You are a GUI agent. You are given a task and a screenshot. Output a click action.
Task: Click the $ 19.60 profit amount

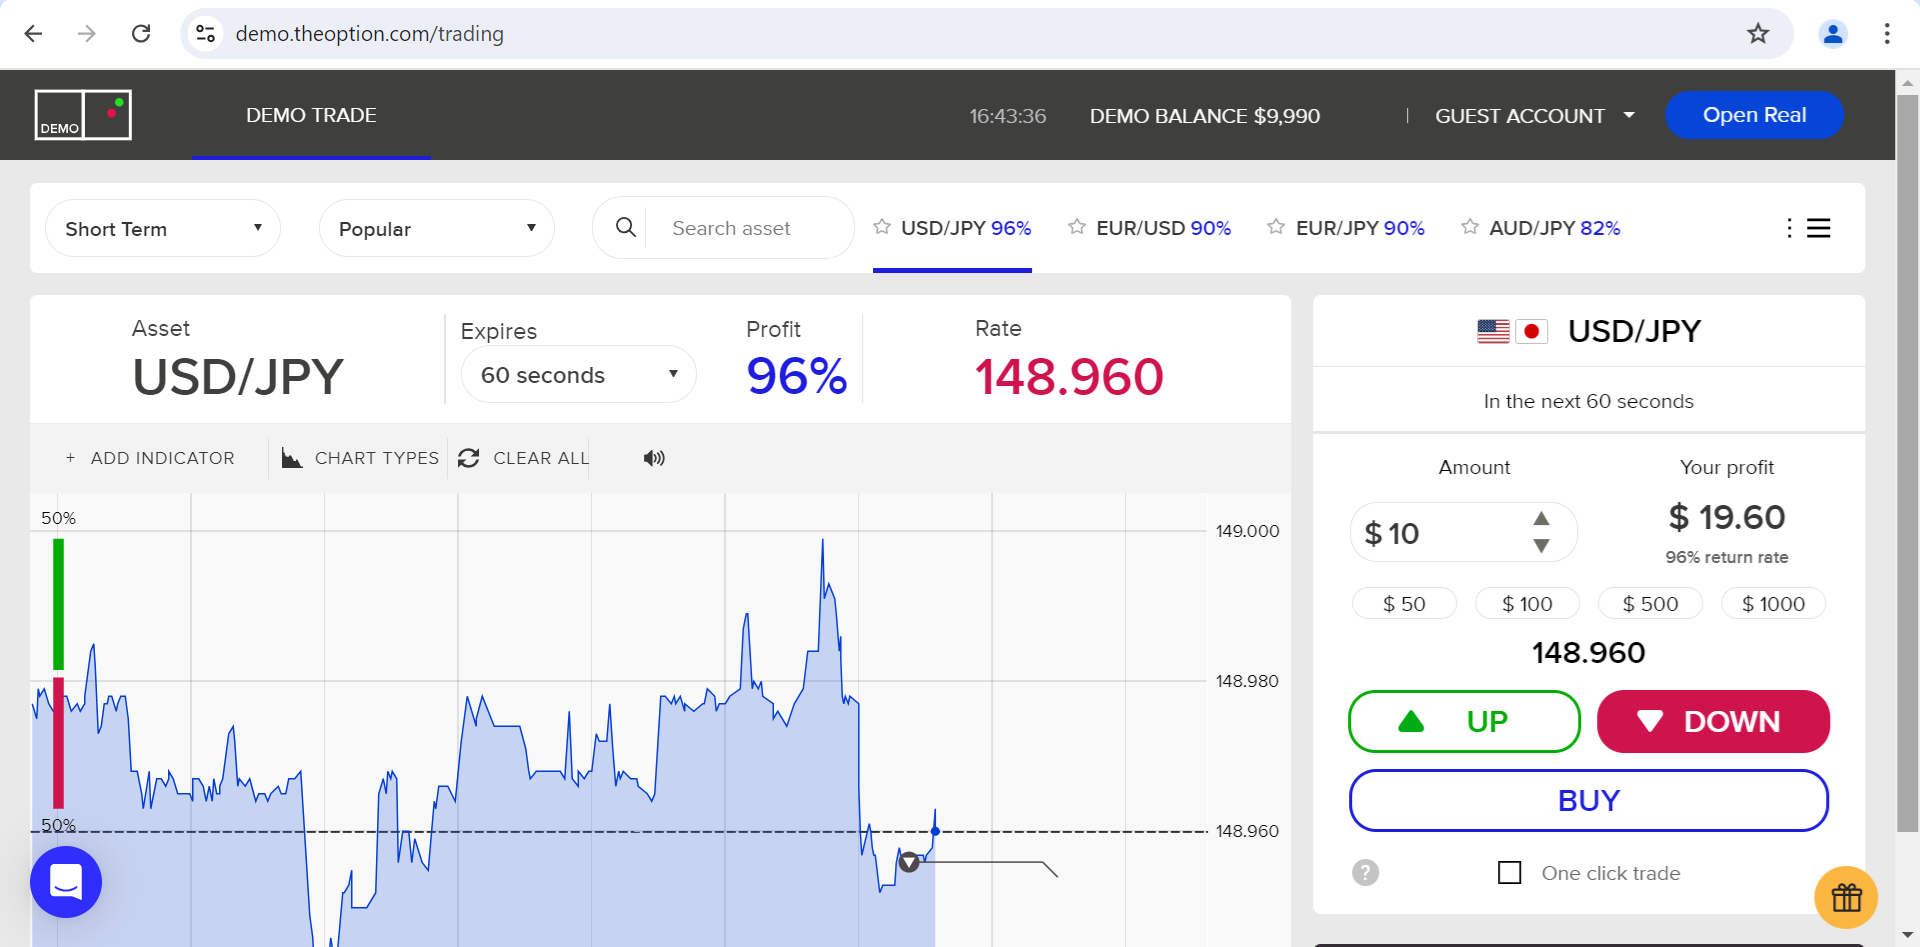click(x=1727, y=517)
